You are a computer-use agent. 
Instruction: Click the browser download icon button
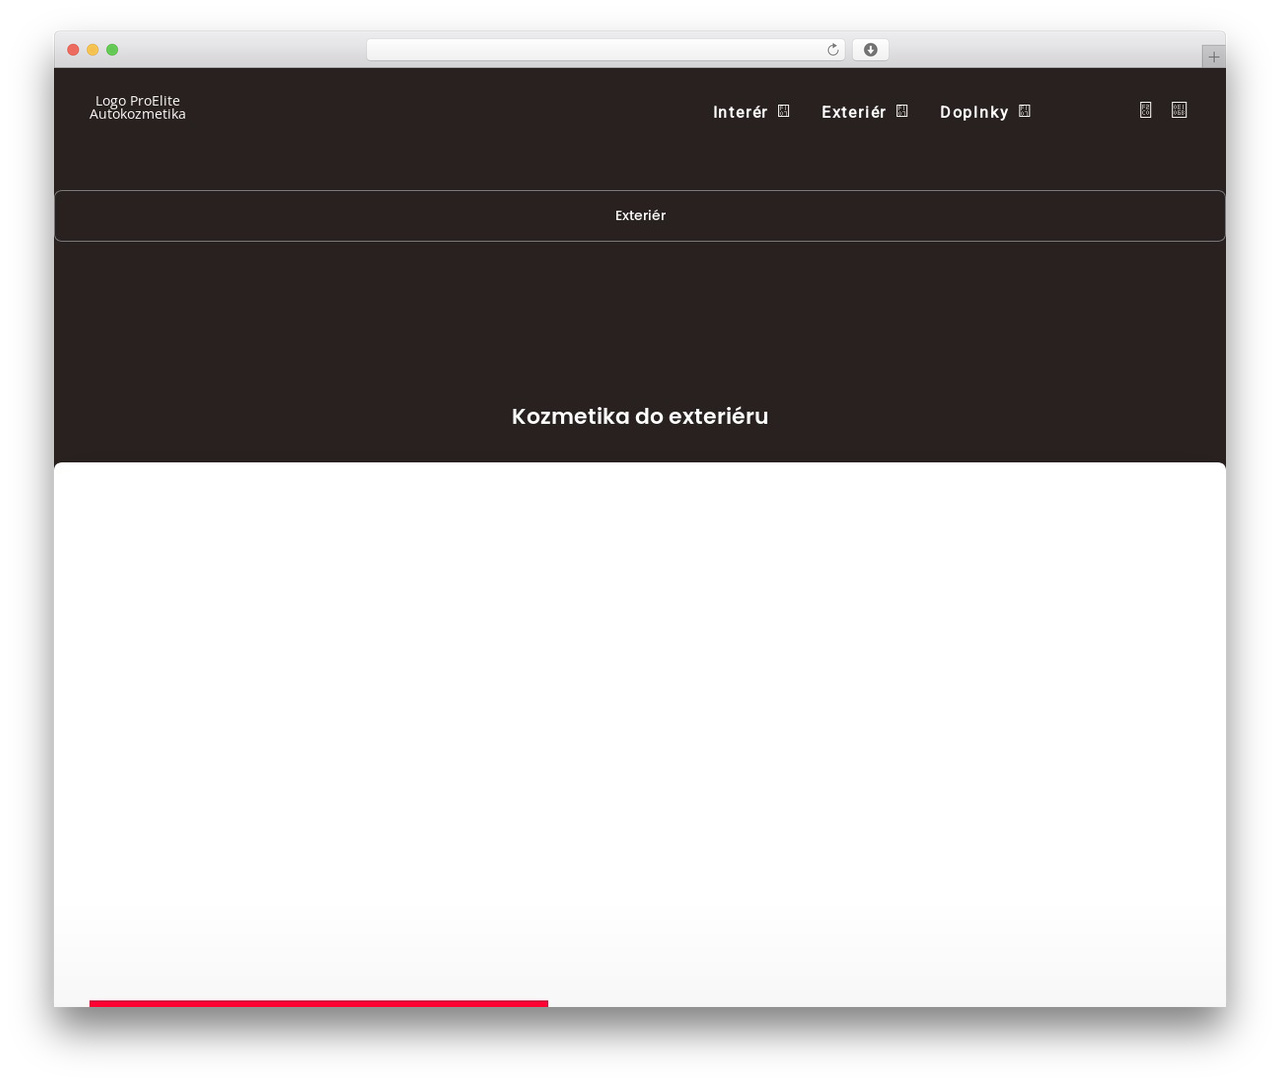point(870,50)
